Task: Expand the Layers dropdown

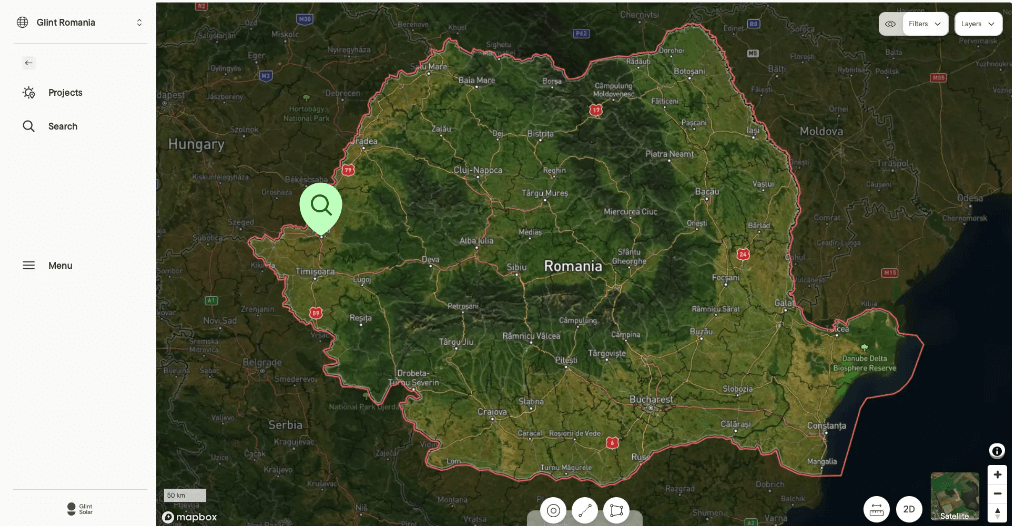Action: point(978,24)
